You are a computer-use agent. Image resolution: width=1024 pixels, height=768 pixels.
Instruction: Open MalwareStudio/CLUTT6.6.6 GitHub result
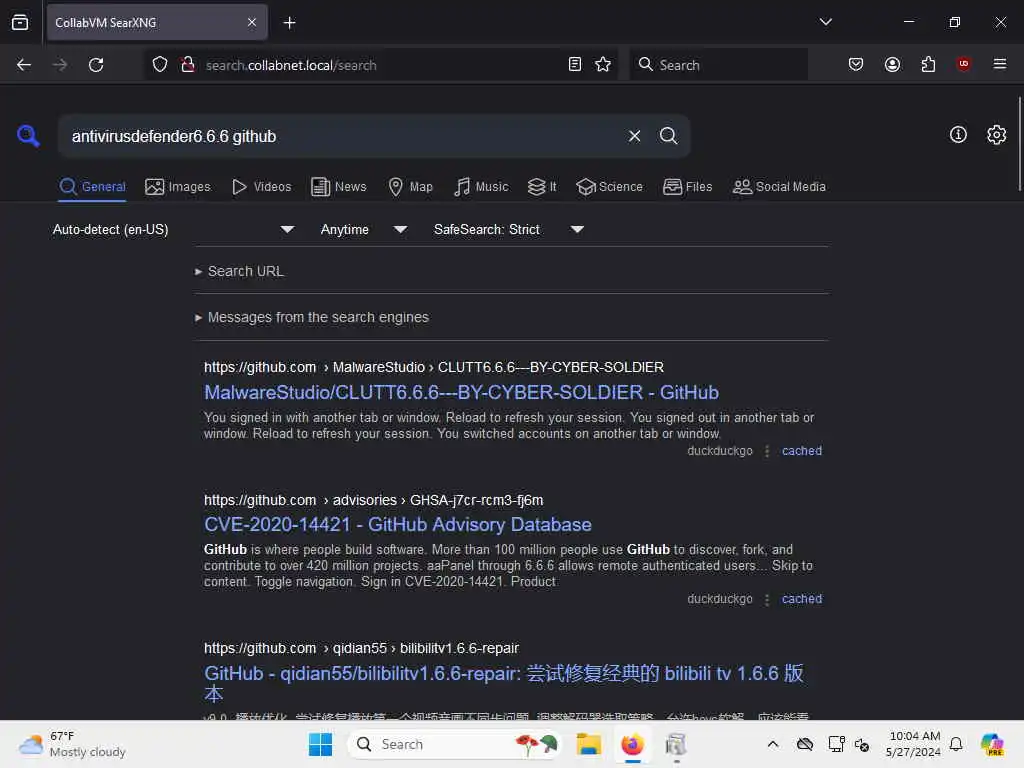[461, 392]
